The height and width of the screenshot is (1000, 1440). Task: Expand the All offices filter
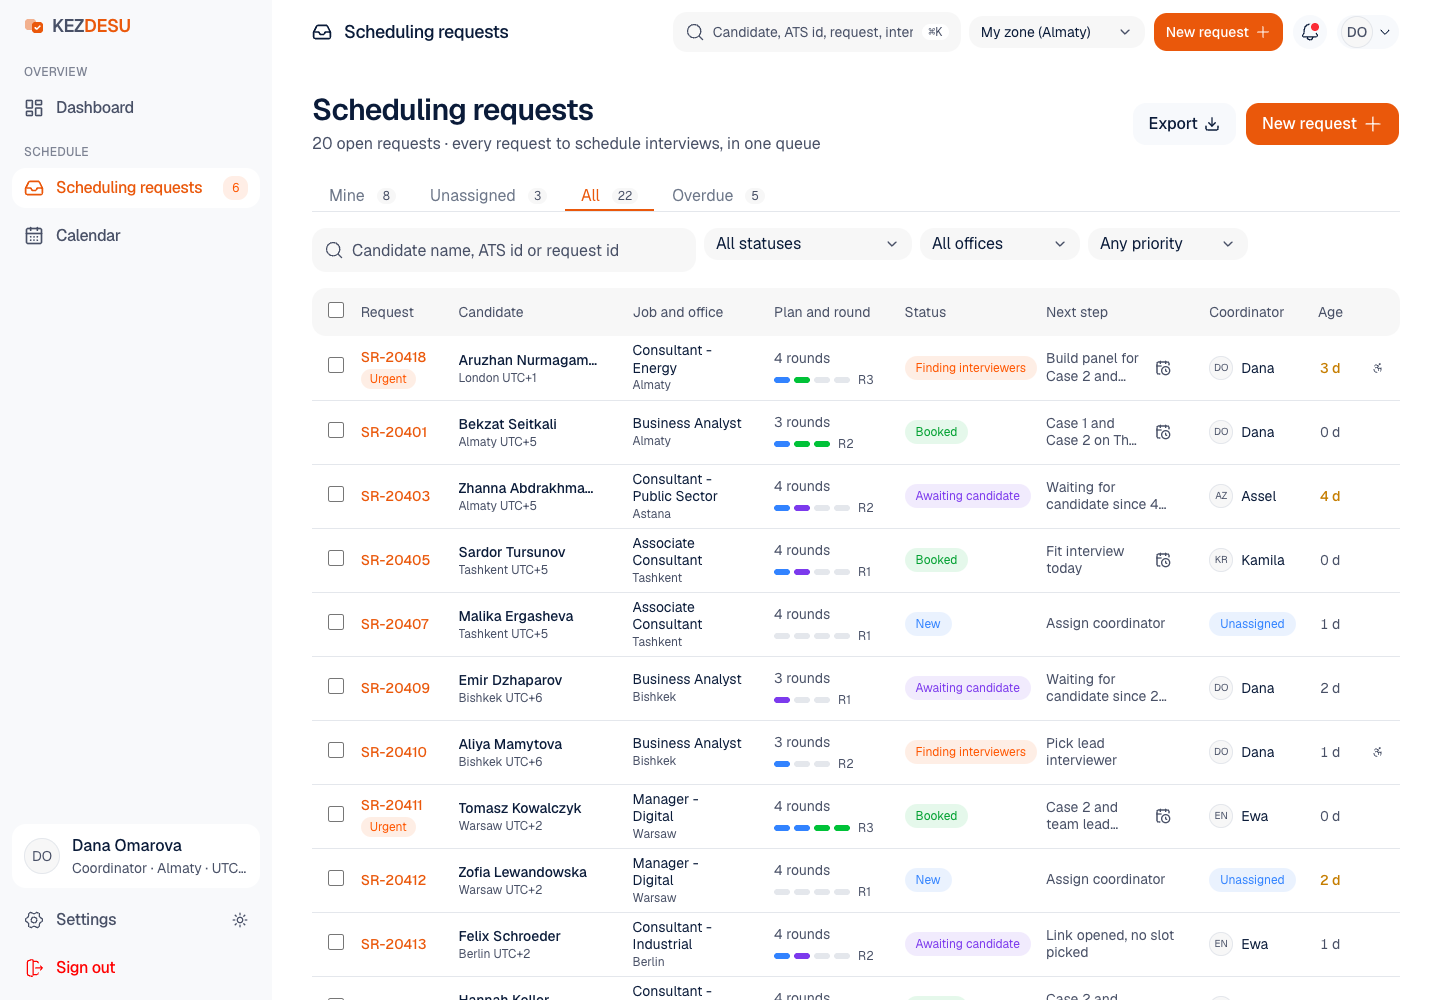[1000, 244]
